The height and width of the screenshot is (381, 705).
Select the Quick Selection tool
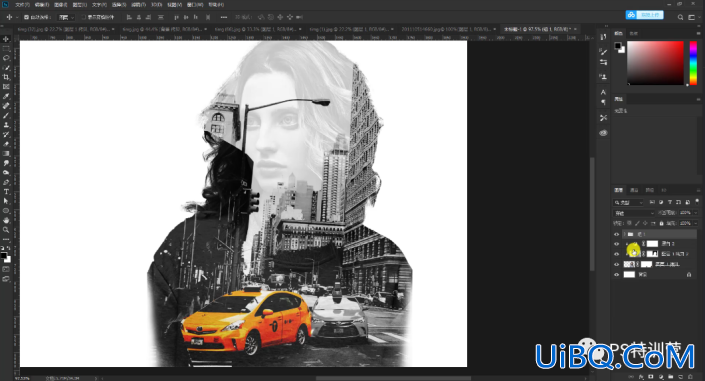(6, 67)
